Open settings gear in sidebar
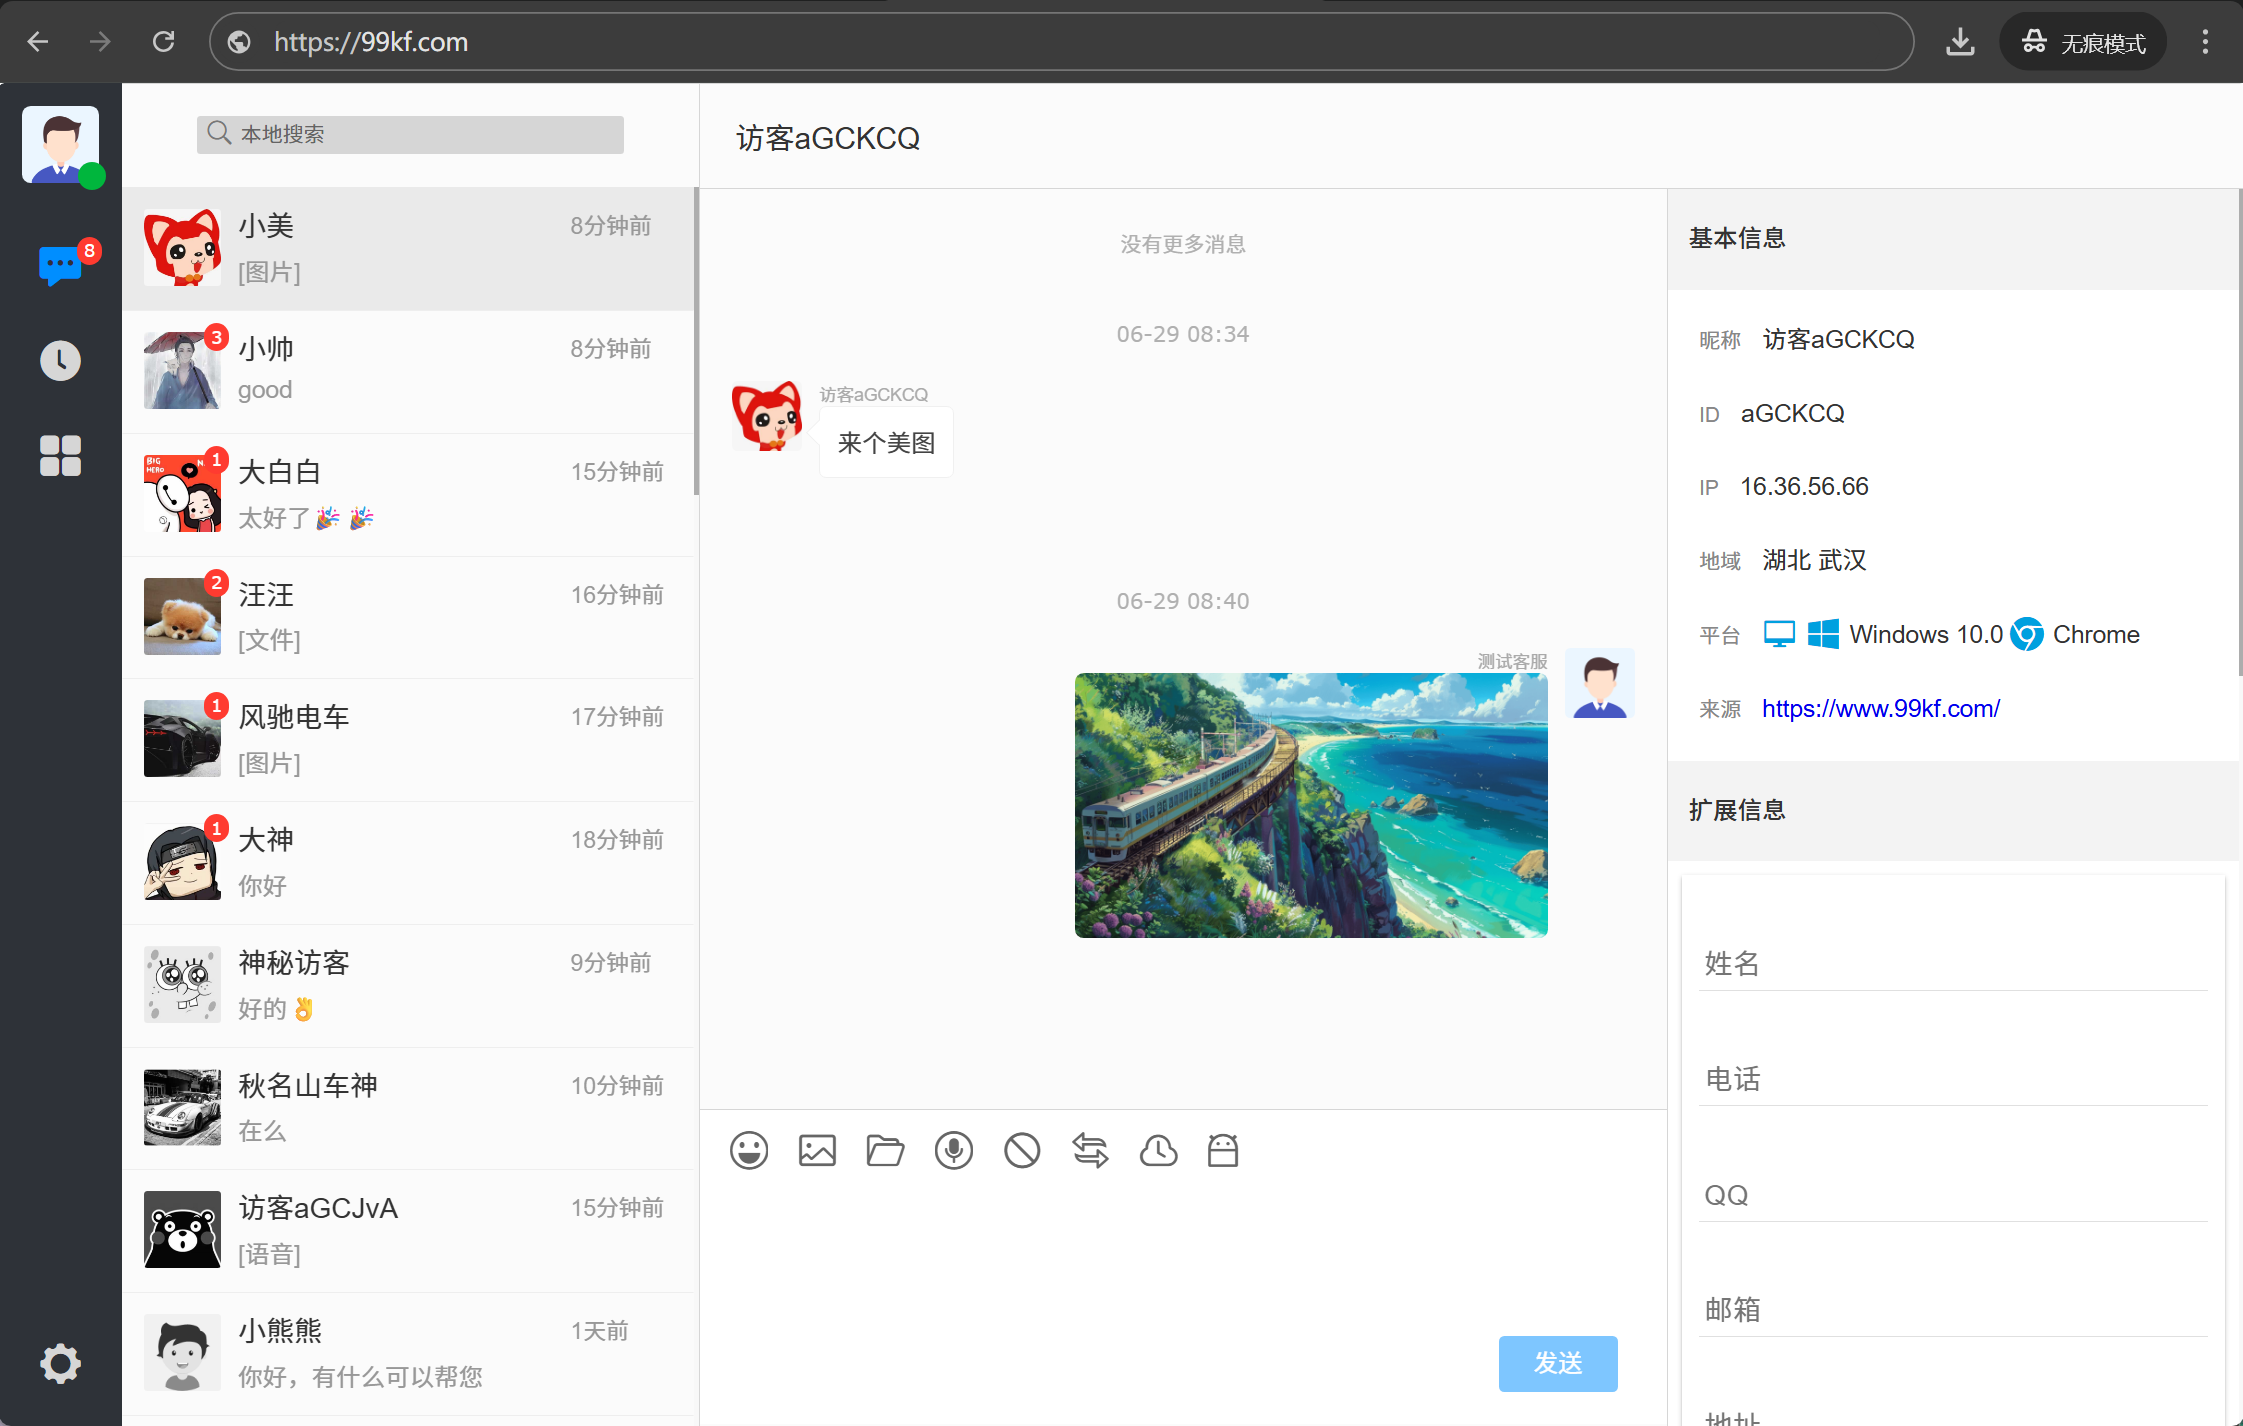The width and height of the screenshot is (2243, 1426). (x=60, y=1363)
